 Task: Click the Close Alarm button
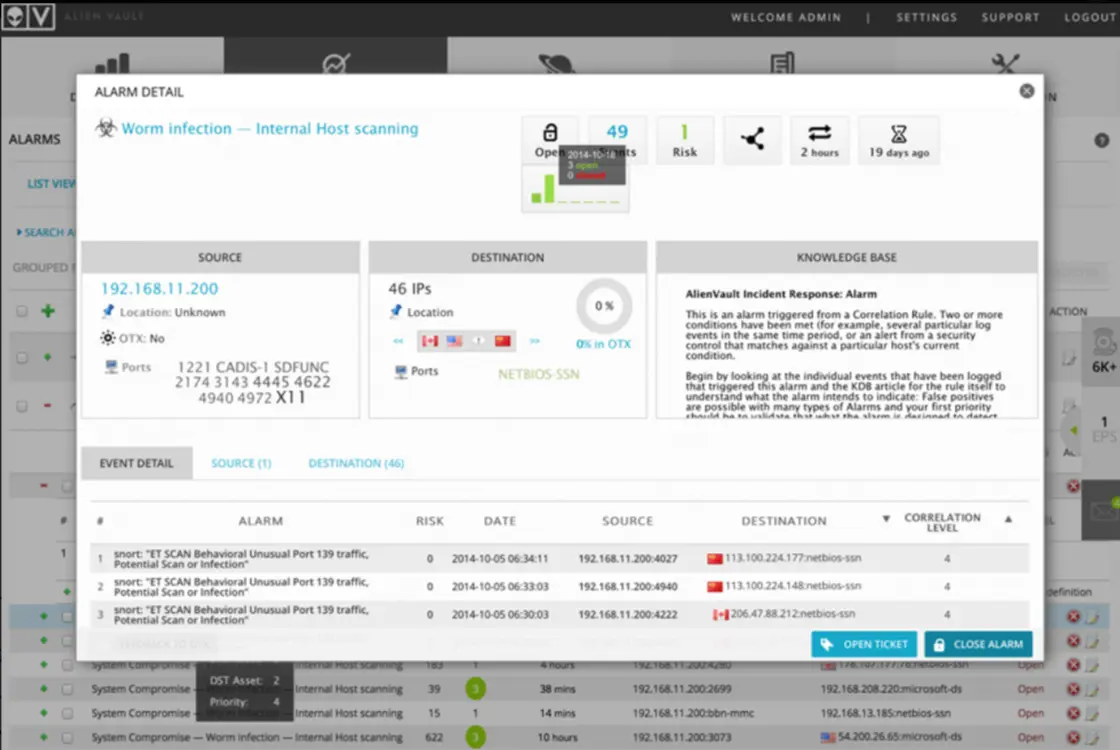[x=978, y=644]
